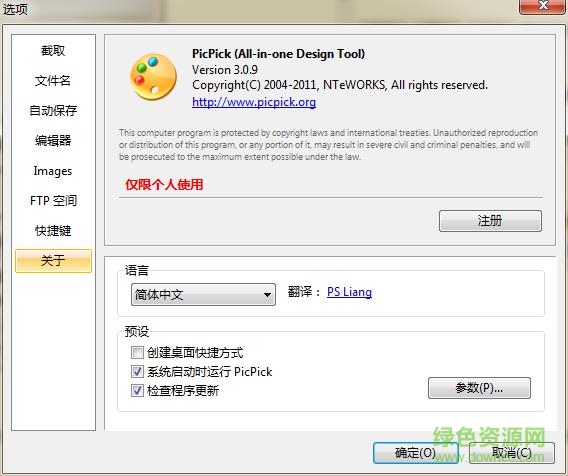Close the 选项 dialog window
Screen dimensions: 568x476
542,6
